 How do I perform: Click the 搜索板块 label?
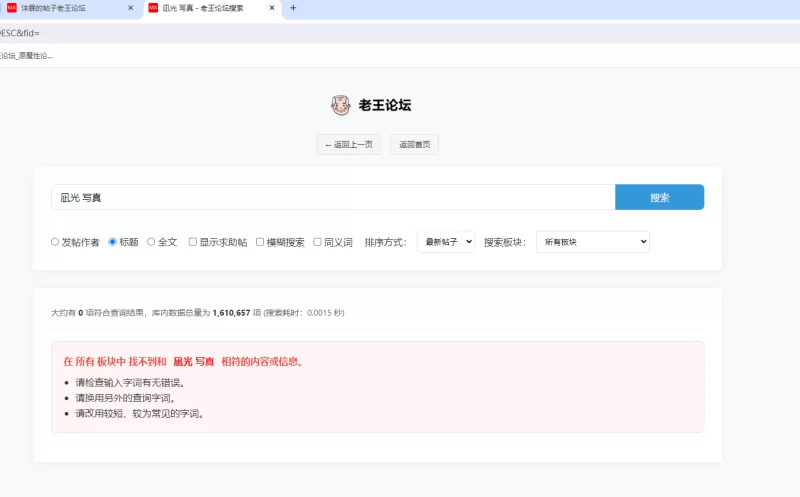(x=505, y=242)
